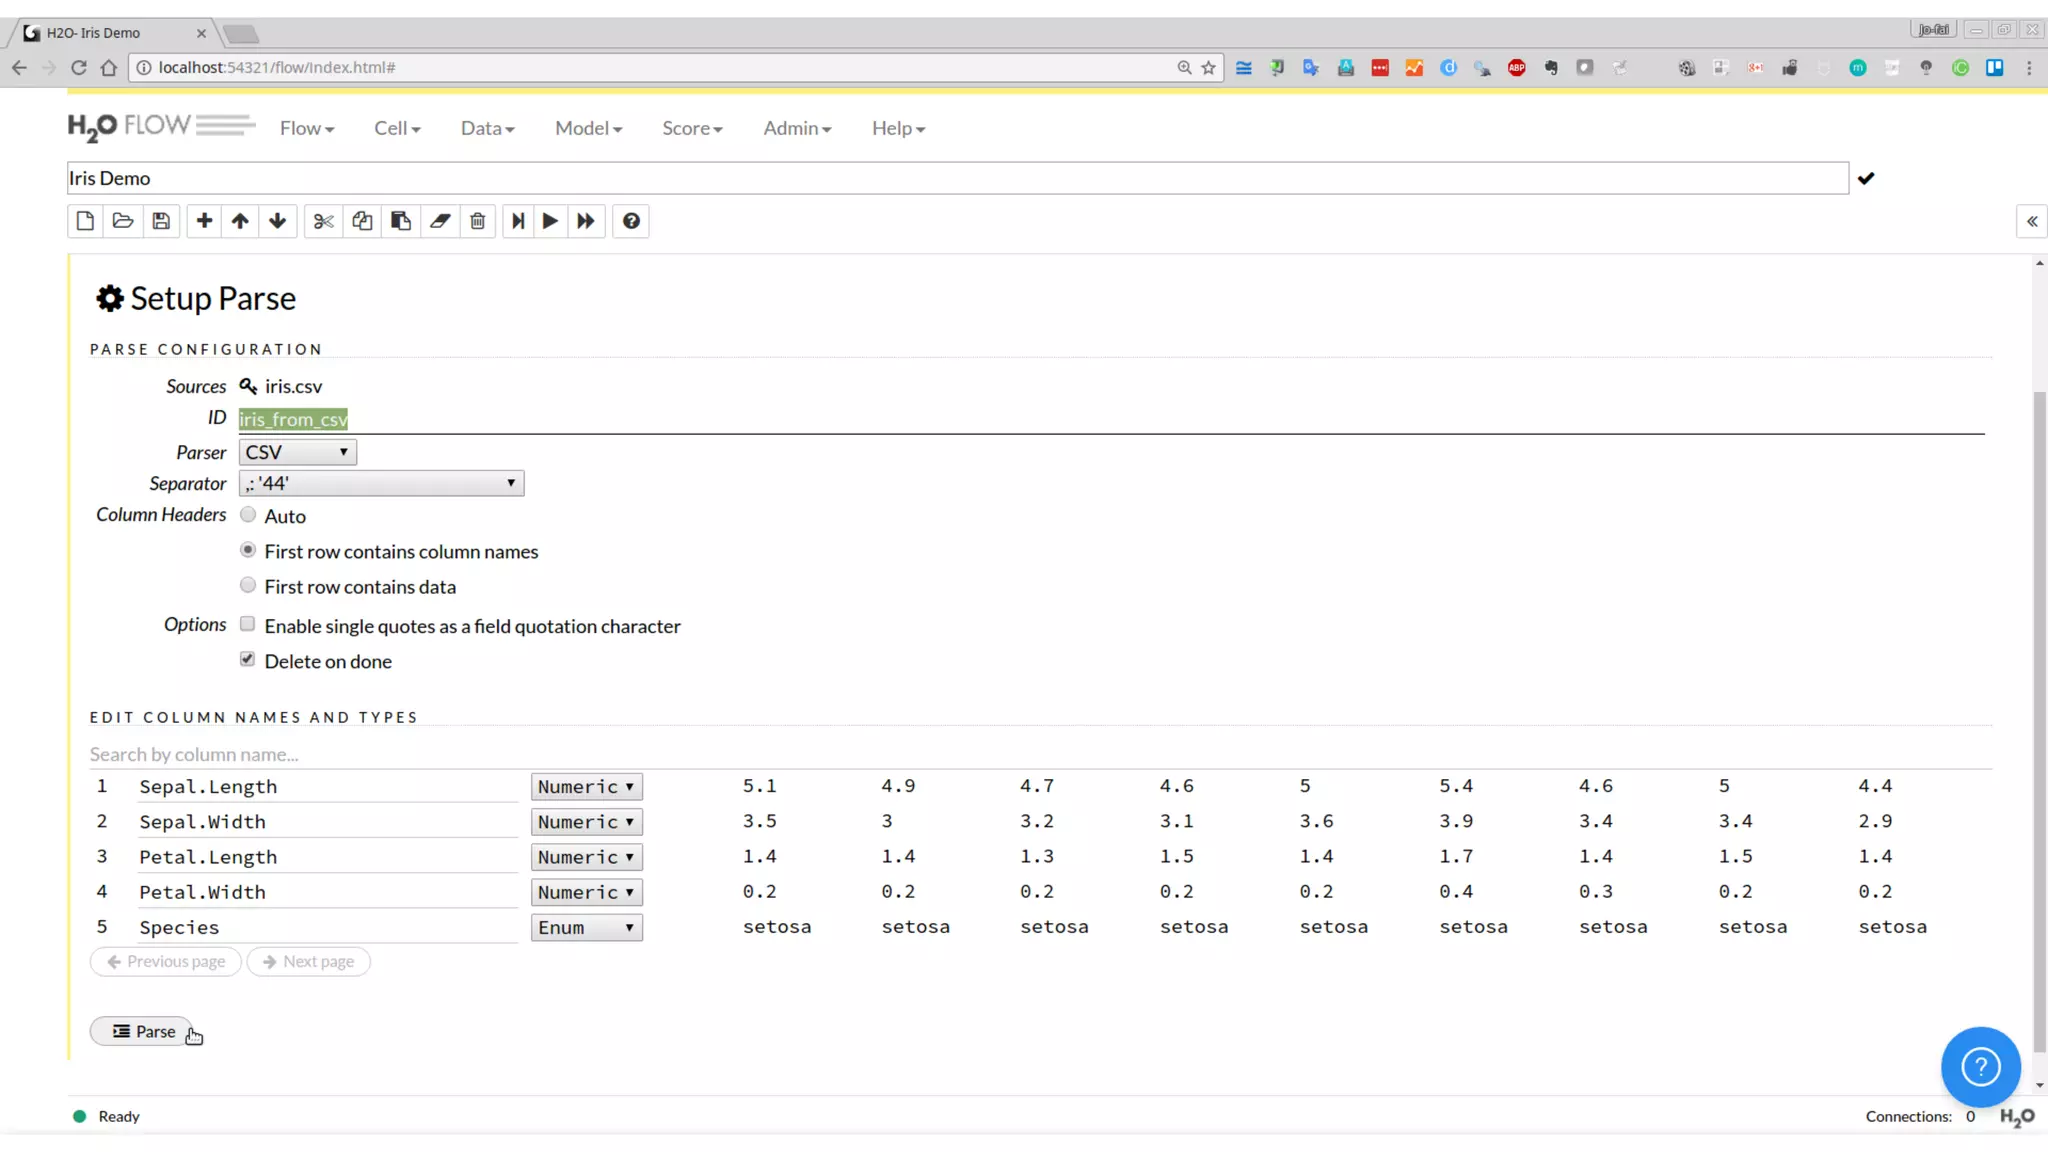Open the blue help bubble
Viewport: 2048px width, 1152px height.
[1980, 1066]
